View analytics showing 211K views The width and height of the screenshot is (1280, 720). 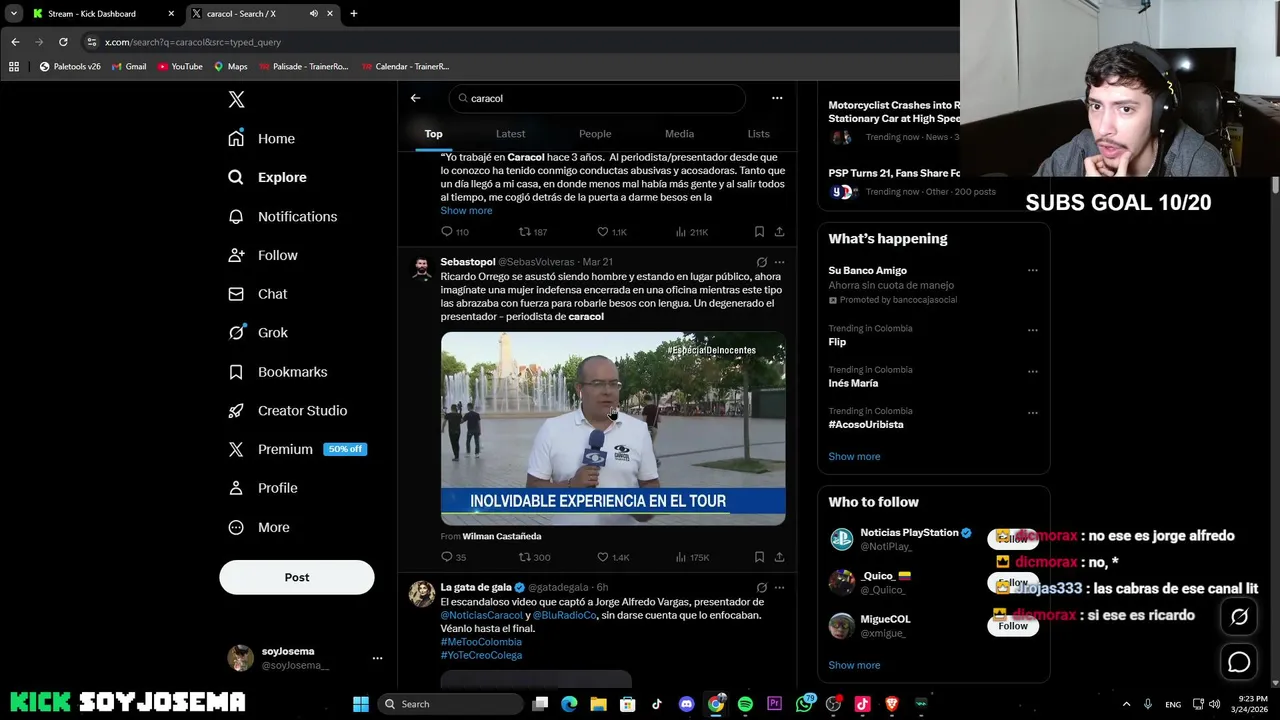coord(691,232)
